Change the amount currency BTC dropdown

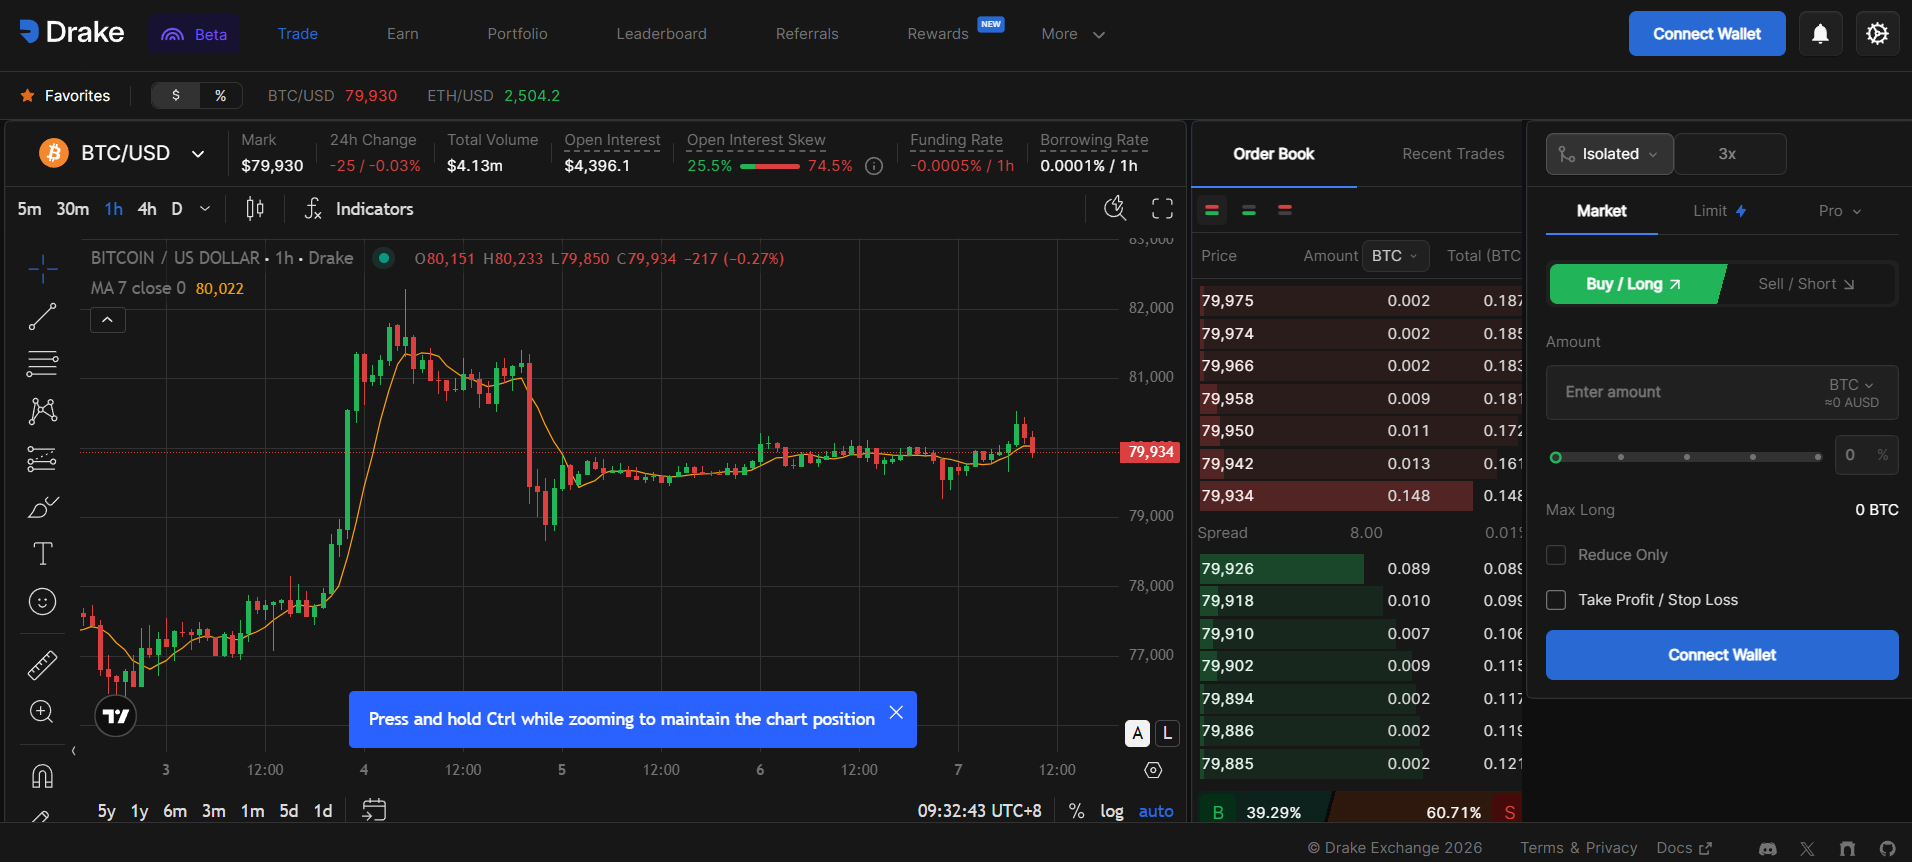[1851, 385]
